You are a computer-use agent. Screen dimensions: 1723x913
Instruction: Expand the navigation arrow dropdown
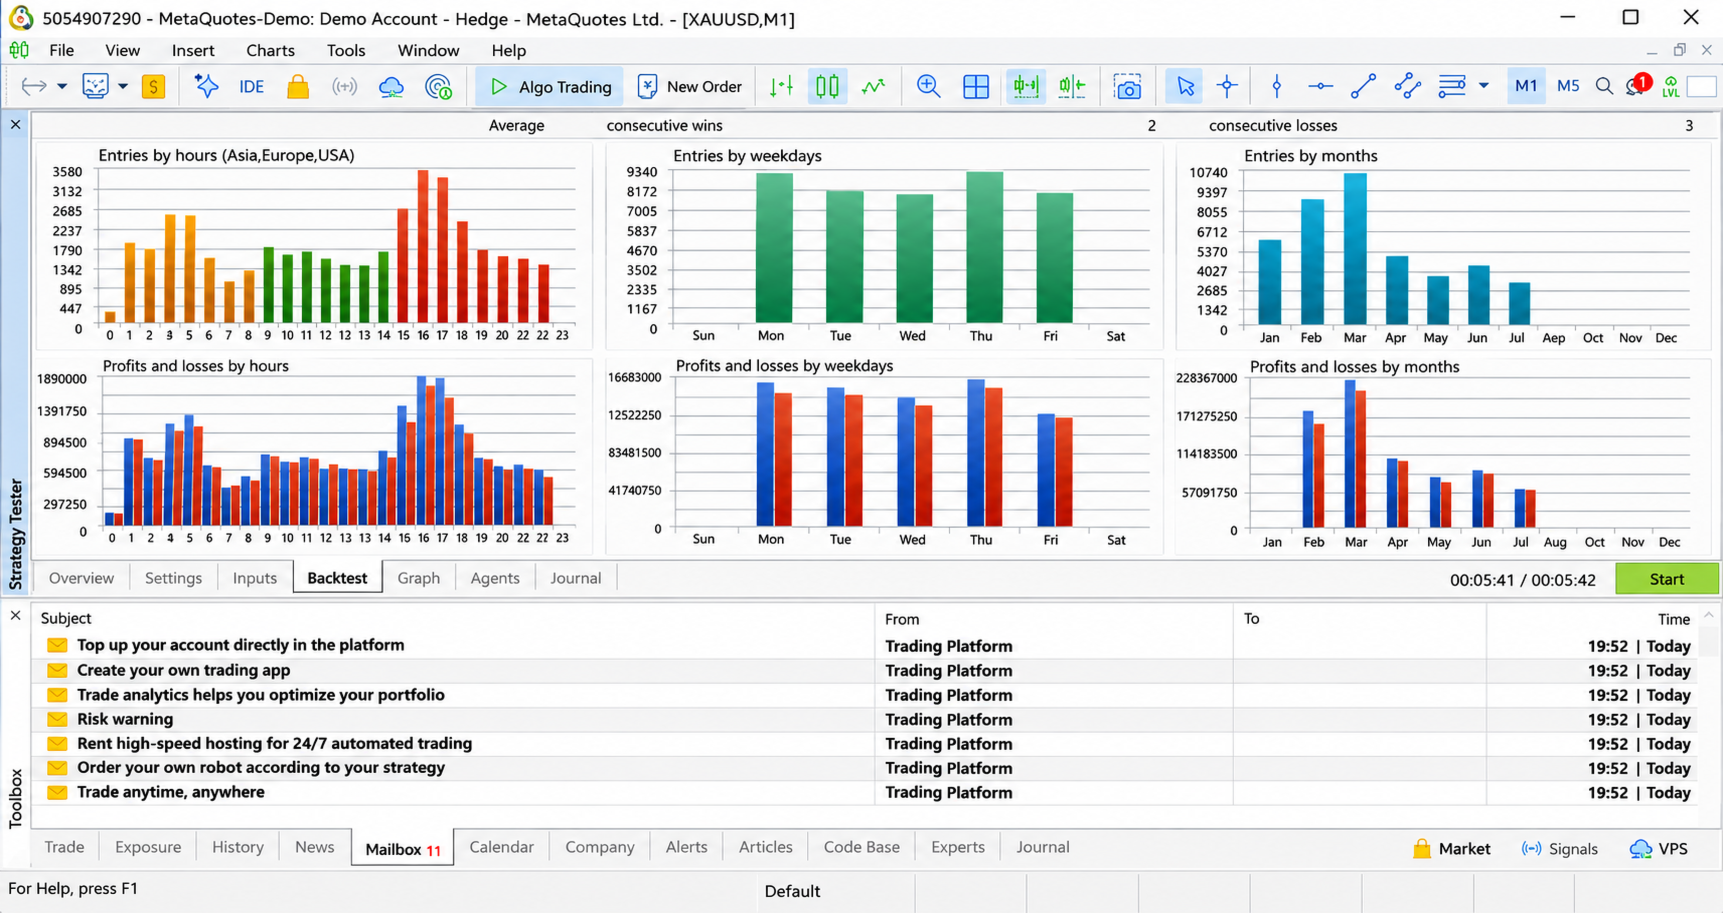click(62, 87)
